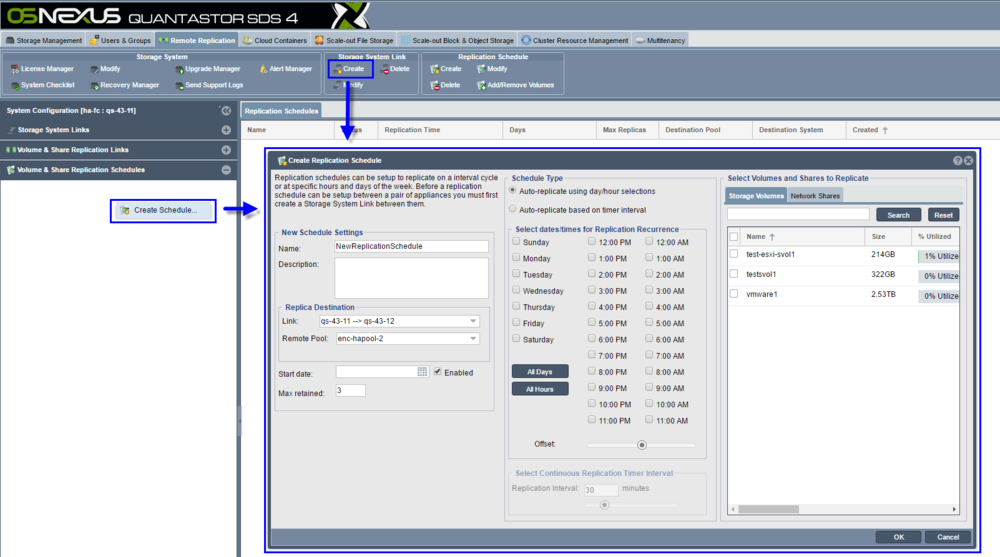Select the Replication Schedules tab

281,111
